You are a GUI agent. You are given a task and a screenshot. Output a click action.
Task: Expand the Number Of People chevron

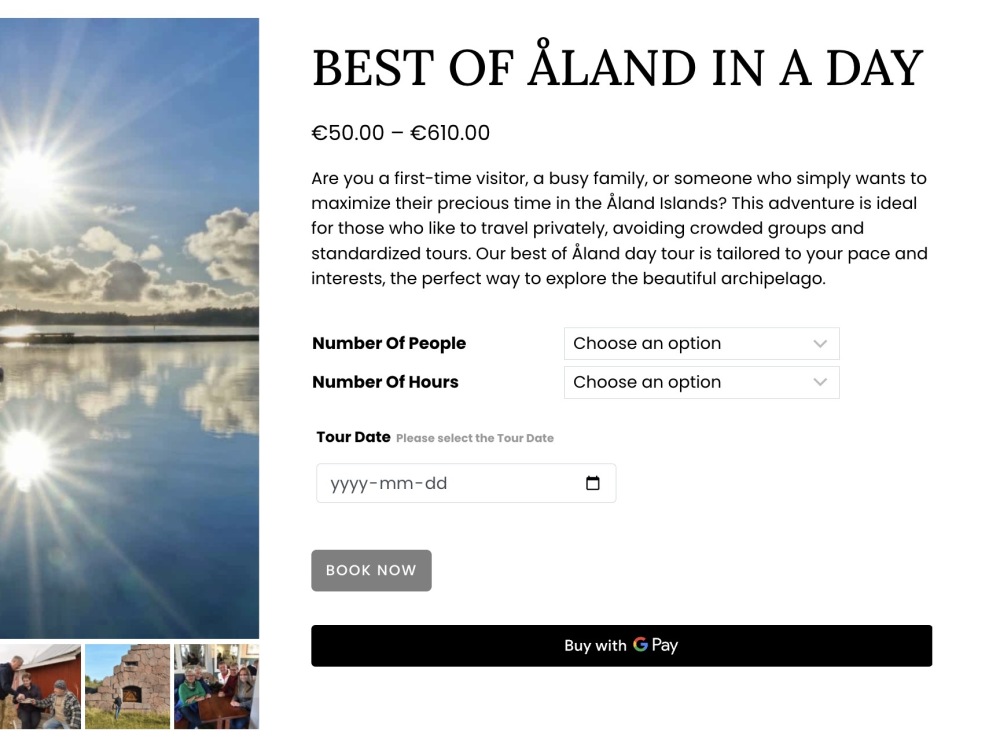click(x=820, y=344)
